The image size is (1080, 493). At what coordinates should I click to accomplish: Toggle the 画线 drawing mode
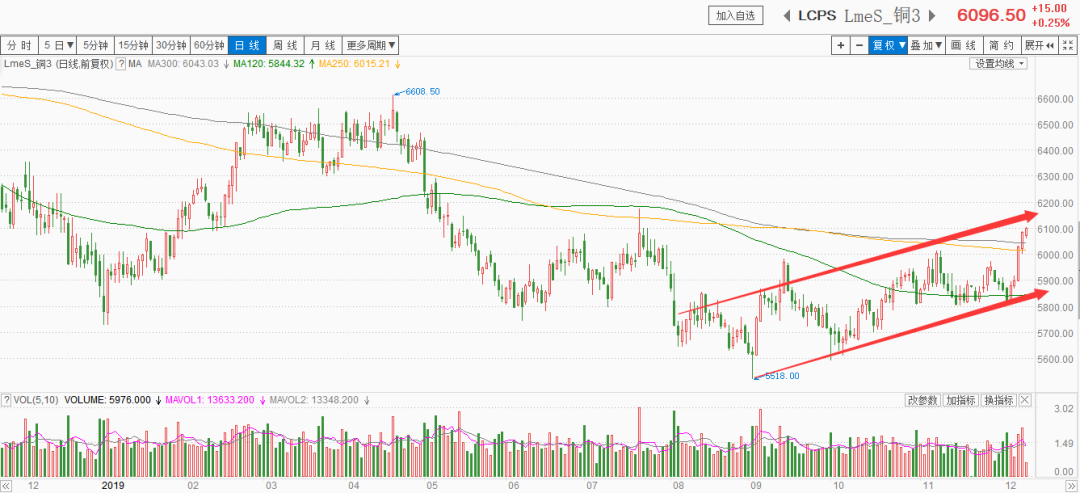963,45
